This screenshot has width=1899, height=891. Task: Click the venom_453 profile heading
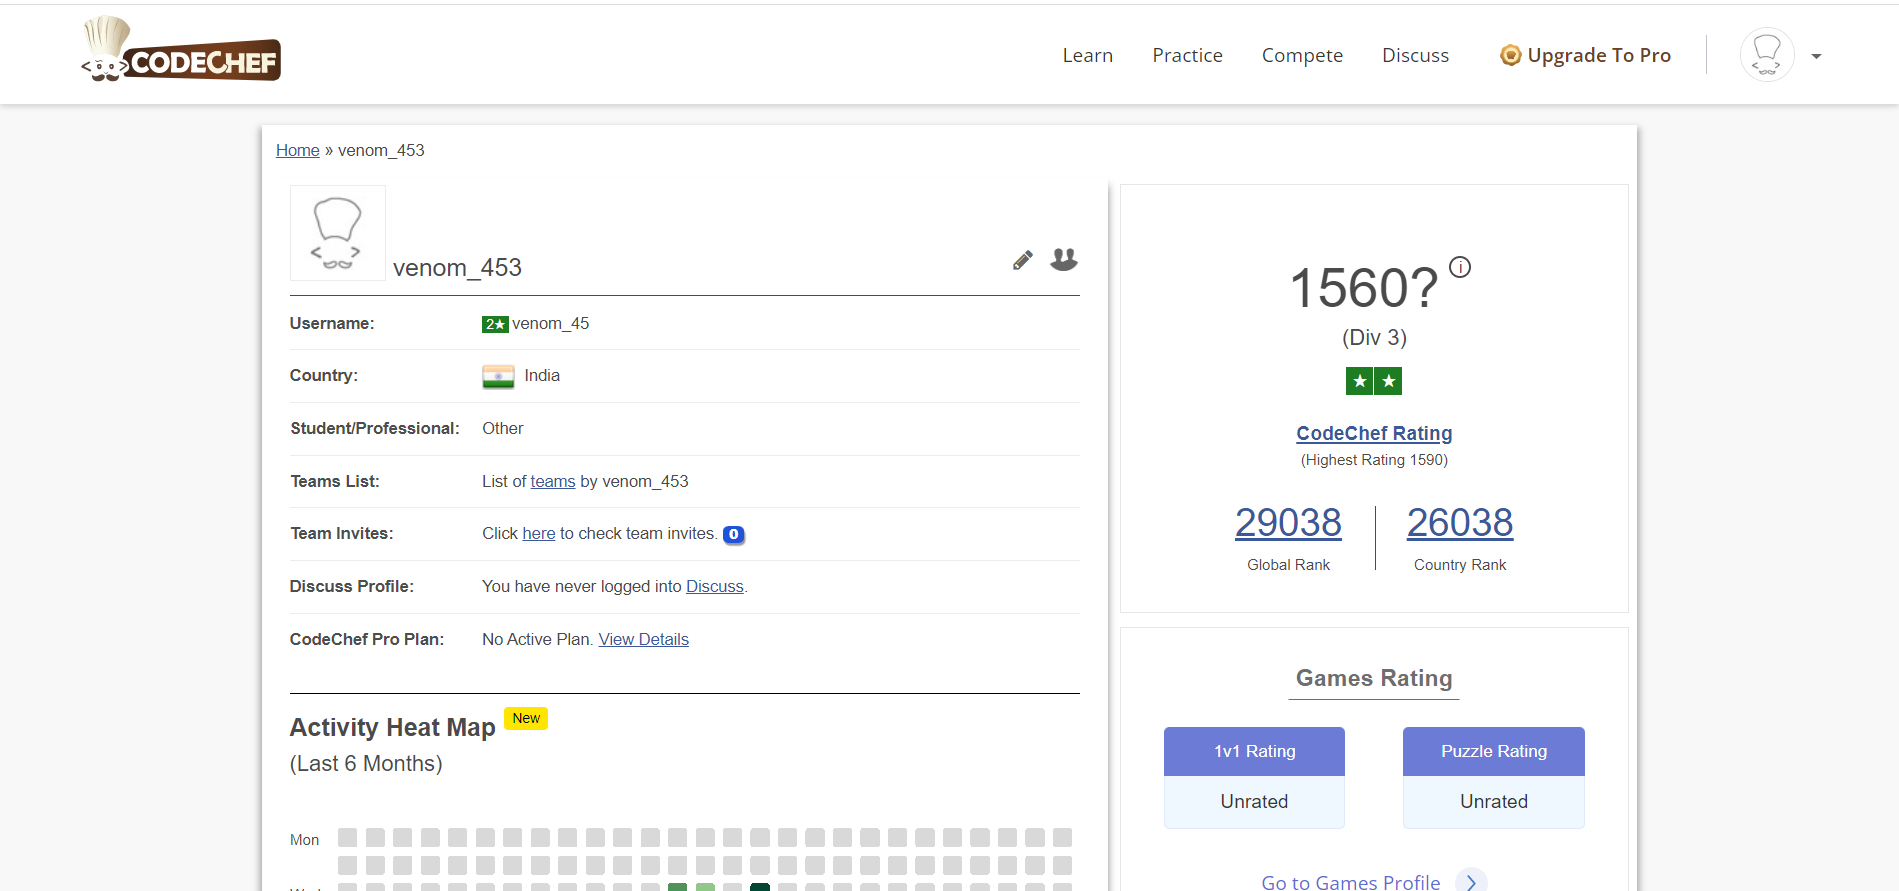pyautogui.click(x=457, y=267)
